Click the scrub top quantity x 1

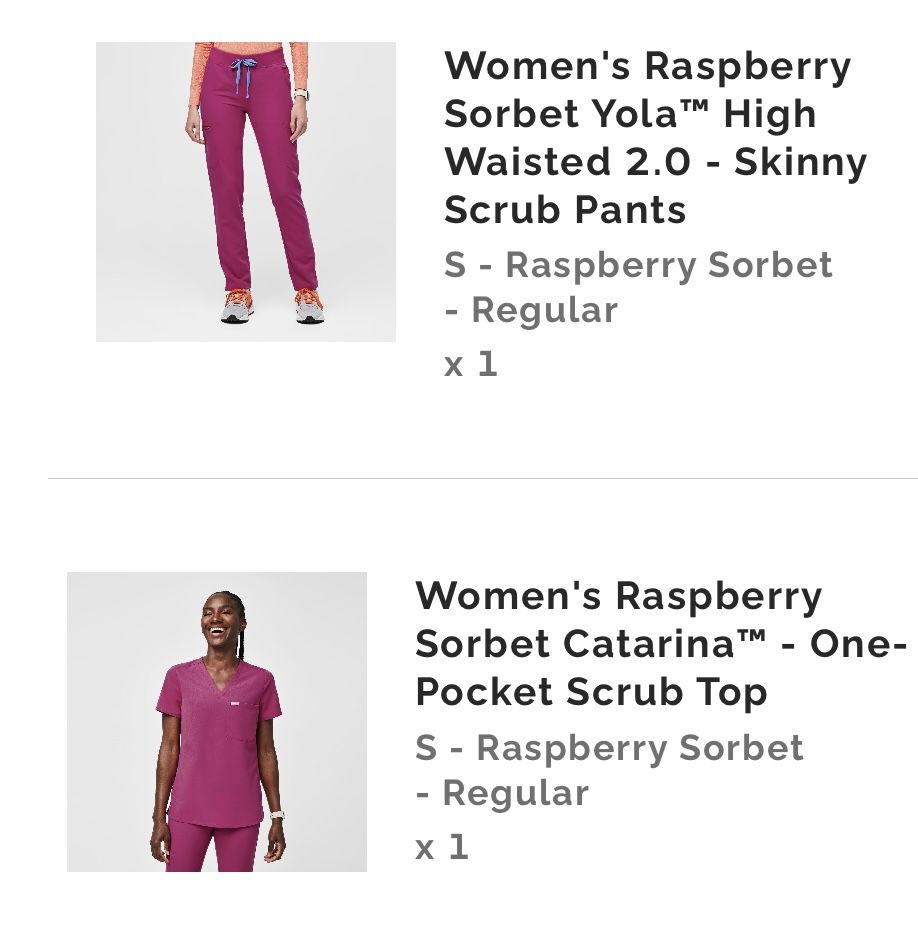coord(442,847)
